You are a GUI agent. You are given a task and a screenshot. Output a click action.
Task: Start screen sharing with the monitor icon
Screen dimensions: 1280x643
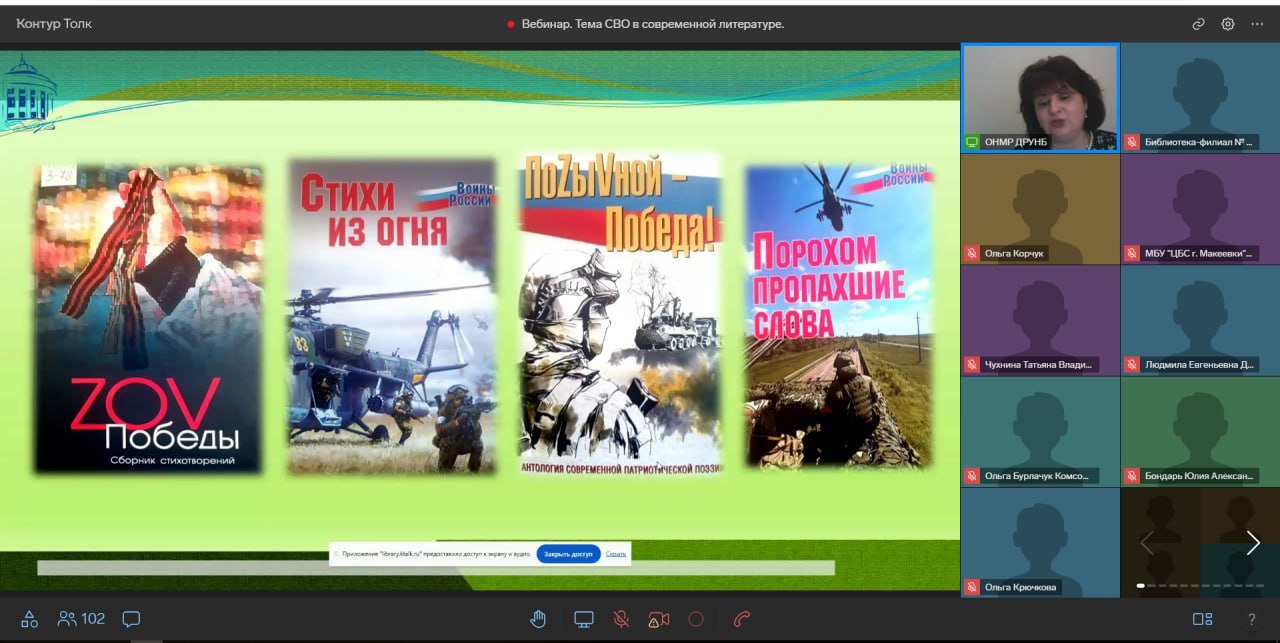coord(583,619)
